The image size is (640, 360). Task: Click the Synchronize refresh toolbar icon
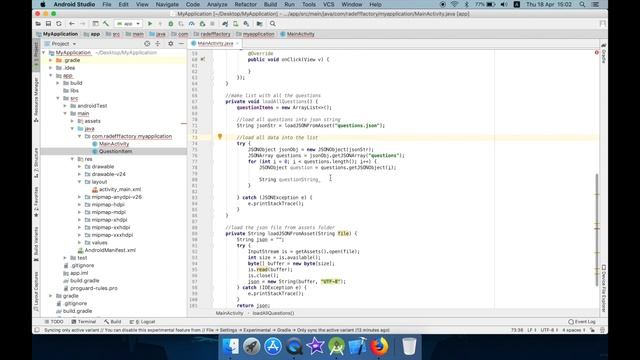click(59, 24)
